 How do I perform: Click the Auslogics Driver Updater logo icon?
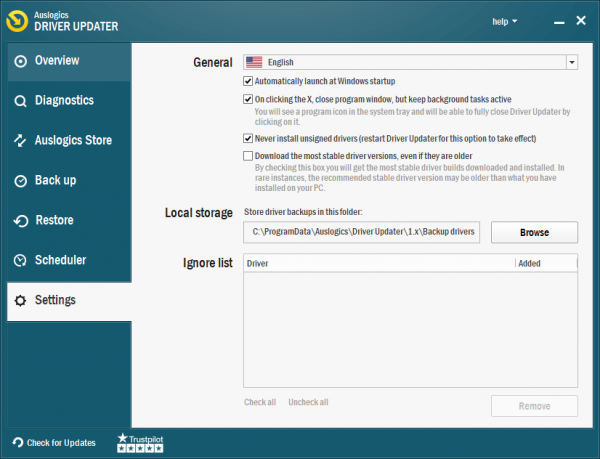[17, 21]
